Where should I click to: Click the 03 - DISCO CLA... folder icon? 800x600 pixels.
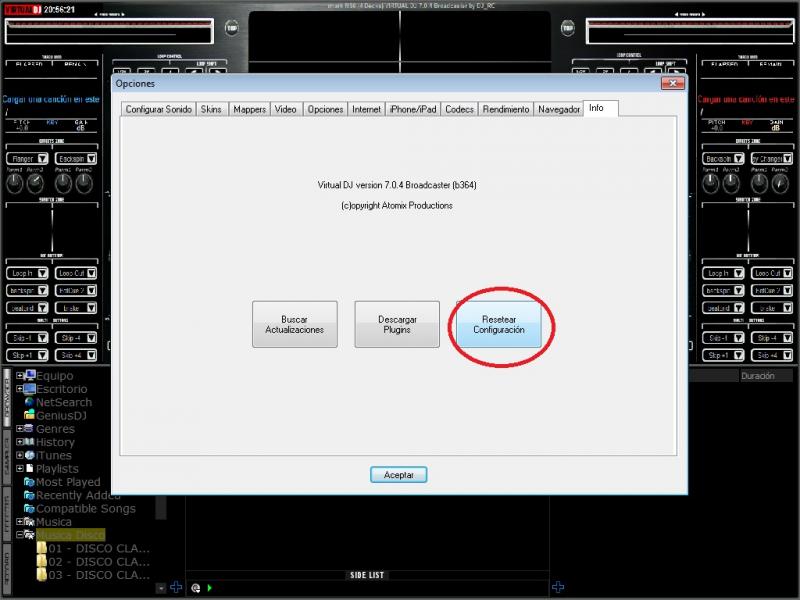coord(41,575)
